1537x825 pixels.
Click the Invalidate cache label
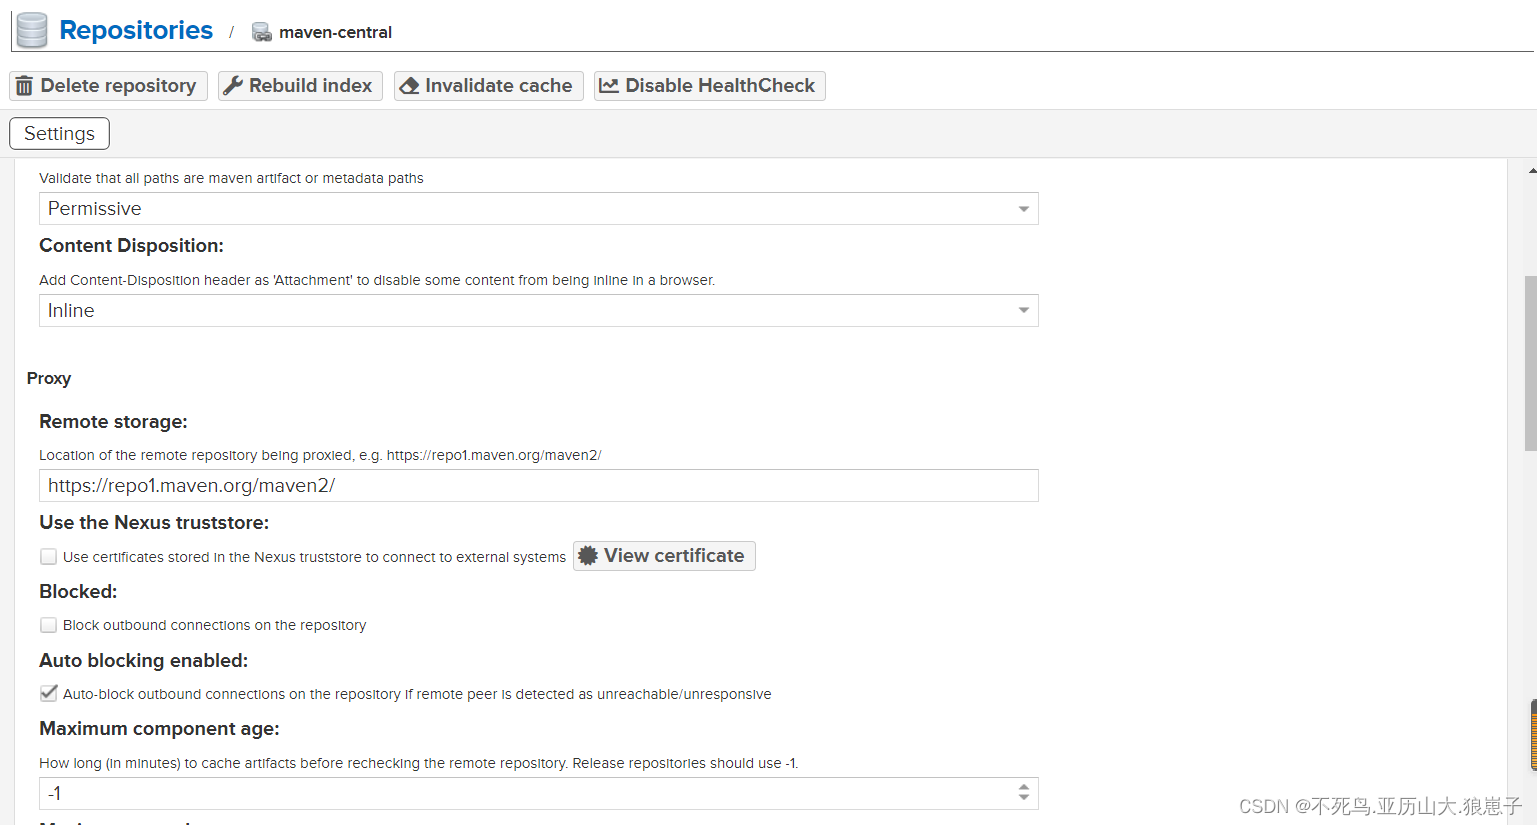pos(498,86)
